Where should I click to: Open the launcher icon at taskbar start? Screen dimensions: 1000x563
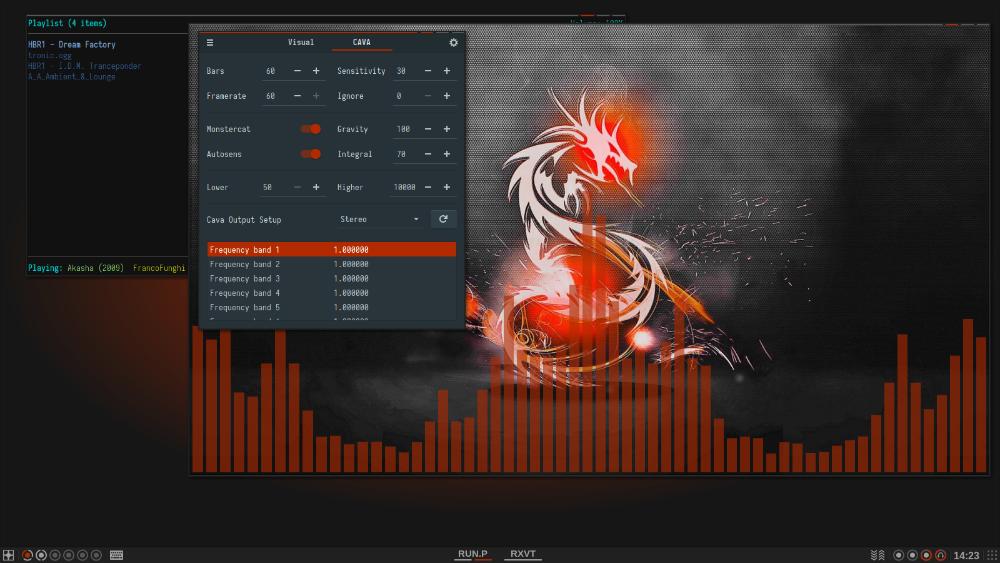[8, 555]
